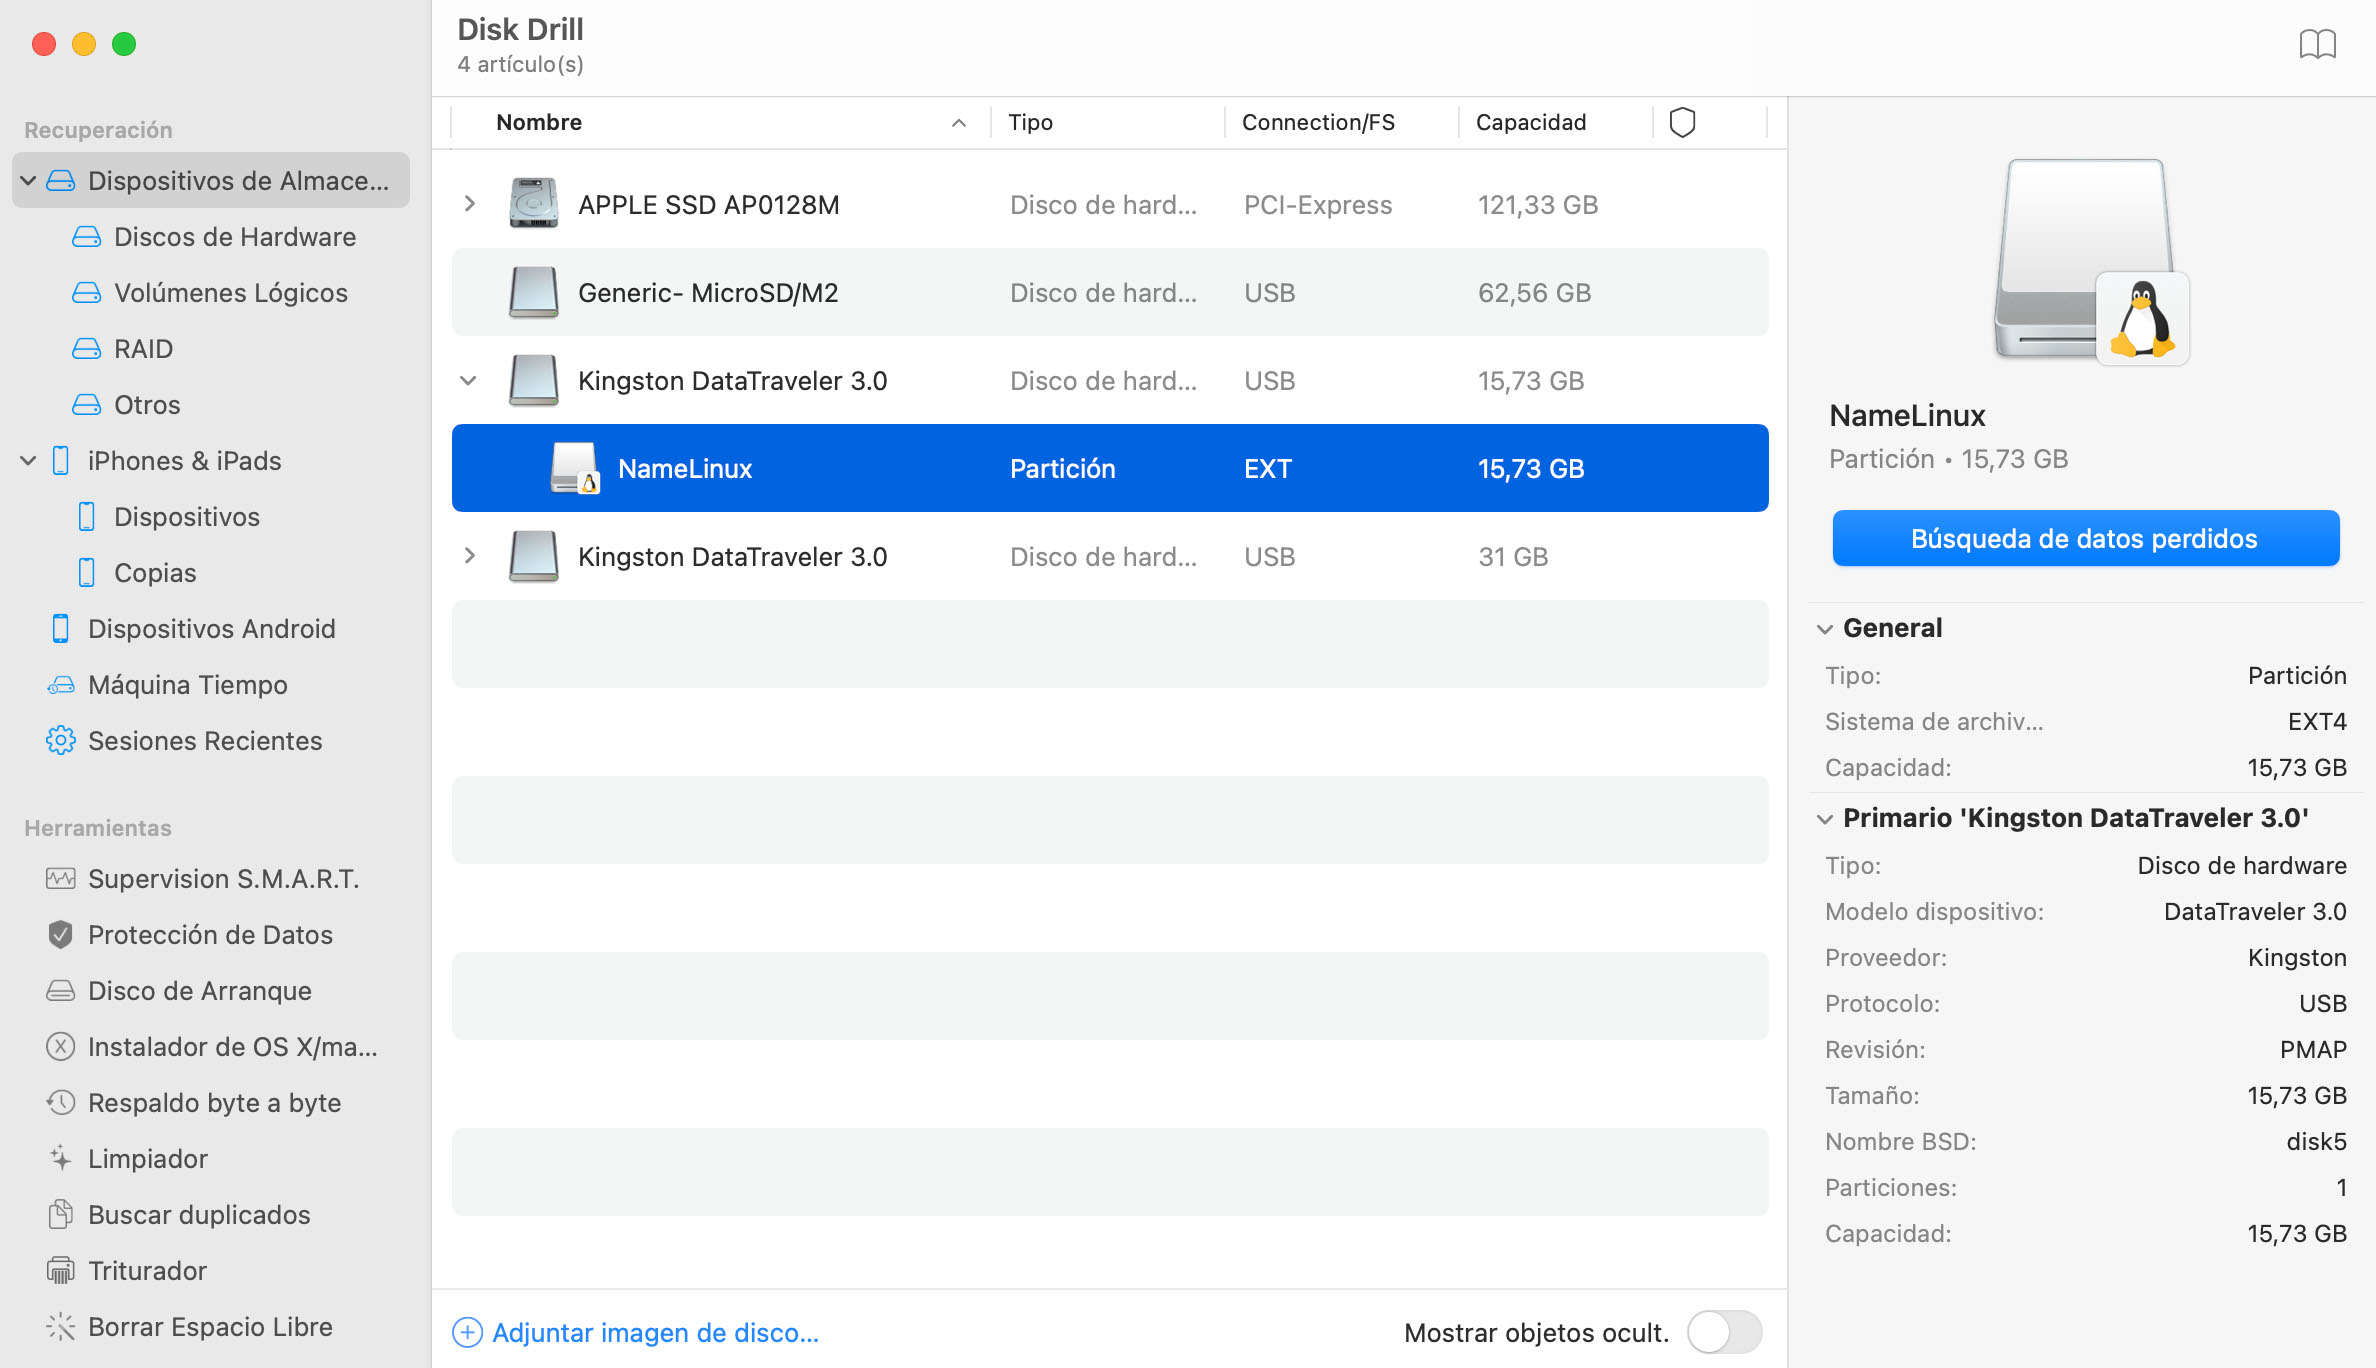Image resolution: width=2376 pixels, height=1368 pixels.
Task: Select the NameLinux partition row
Action: click(1110, 468)
